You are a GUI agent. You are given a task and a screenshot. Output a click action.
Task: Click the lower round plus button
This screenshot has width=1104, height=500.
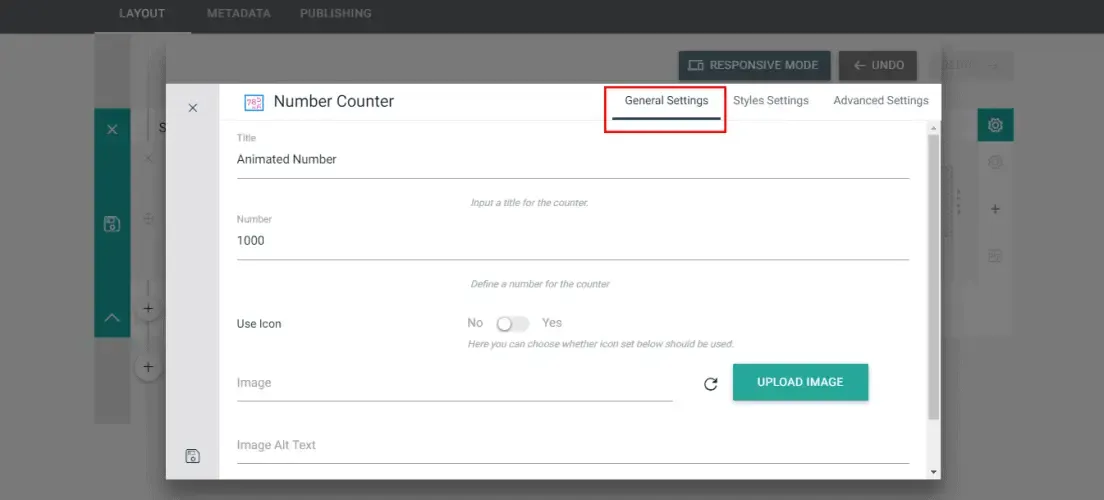pyautogui.click(x=148, y=367)
